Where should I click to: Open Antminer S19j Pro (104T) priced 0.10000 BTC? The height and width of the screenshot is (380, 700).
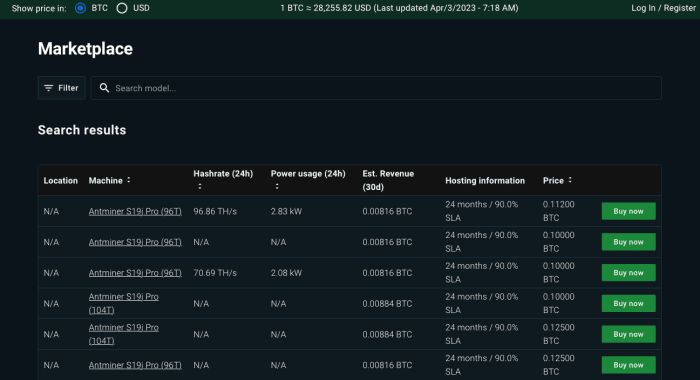pos(124,303)
